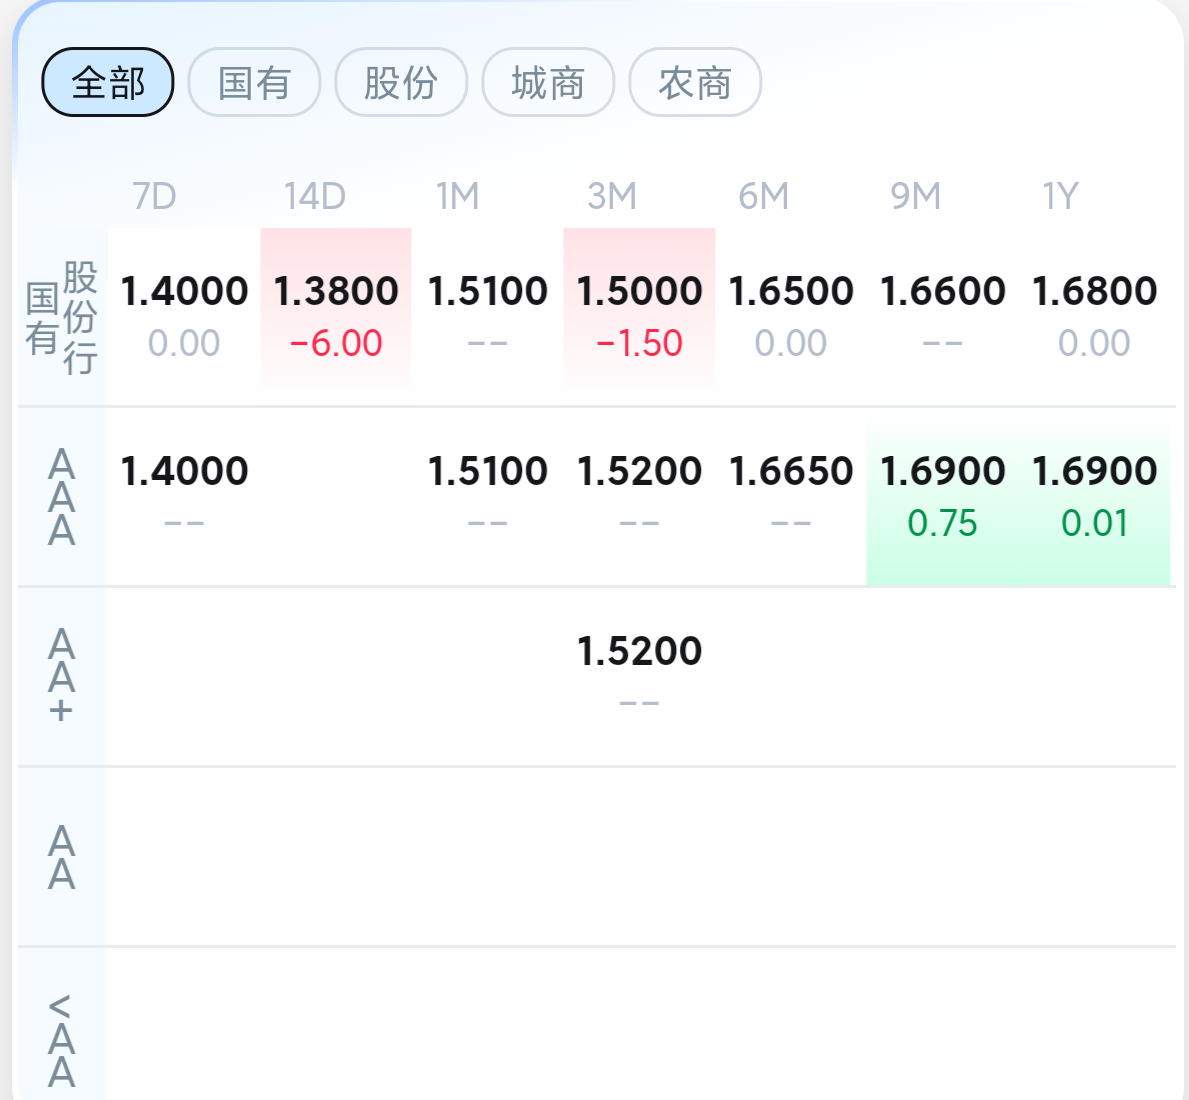Open the 城商 filter tab
1189x1100 pixels.
click(548, 82)
